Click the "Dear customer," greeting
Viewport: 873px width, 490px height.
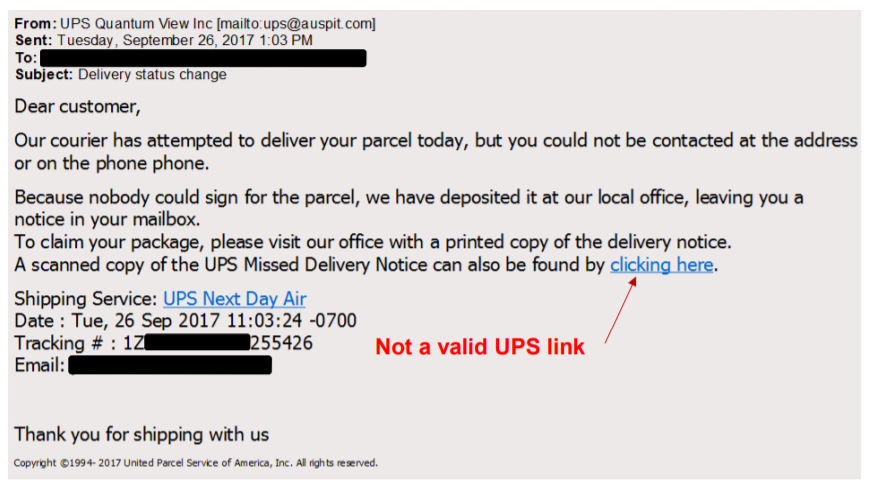pos(77,106)
